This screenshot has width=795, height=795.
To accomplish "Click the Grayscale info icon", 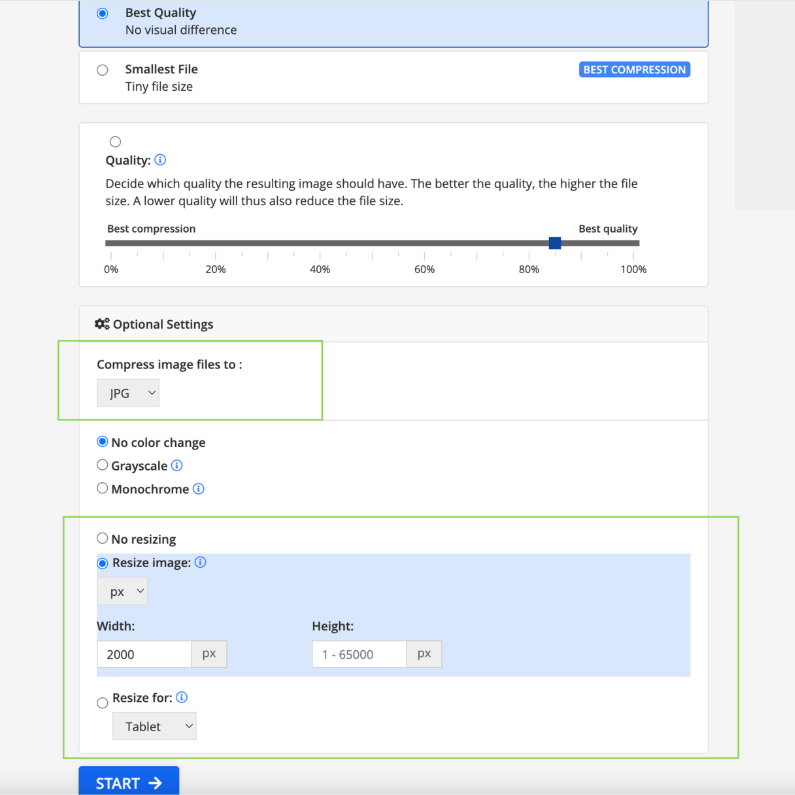I will [177, 466].
